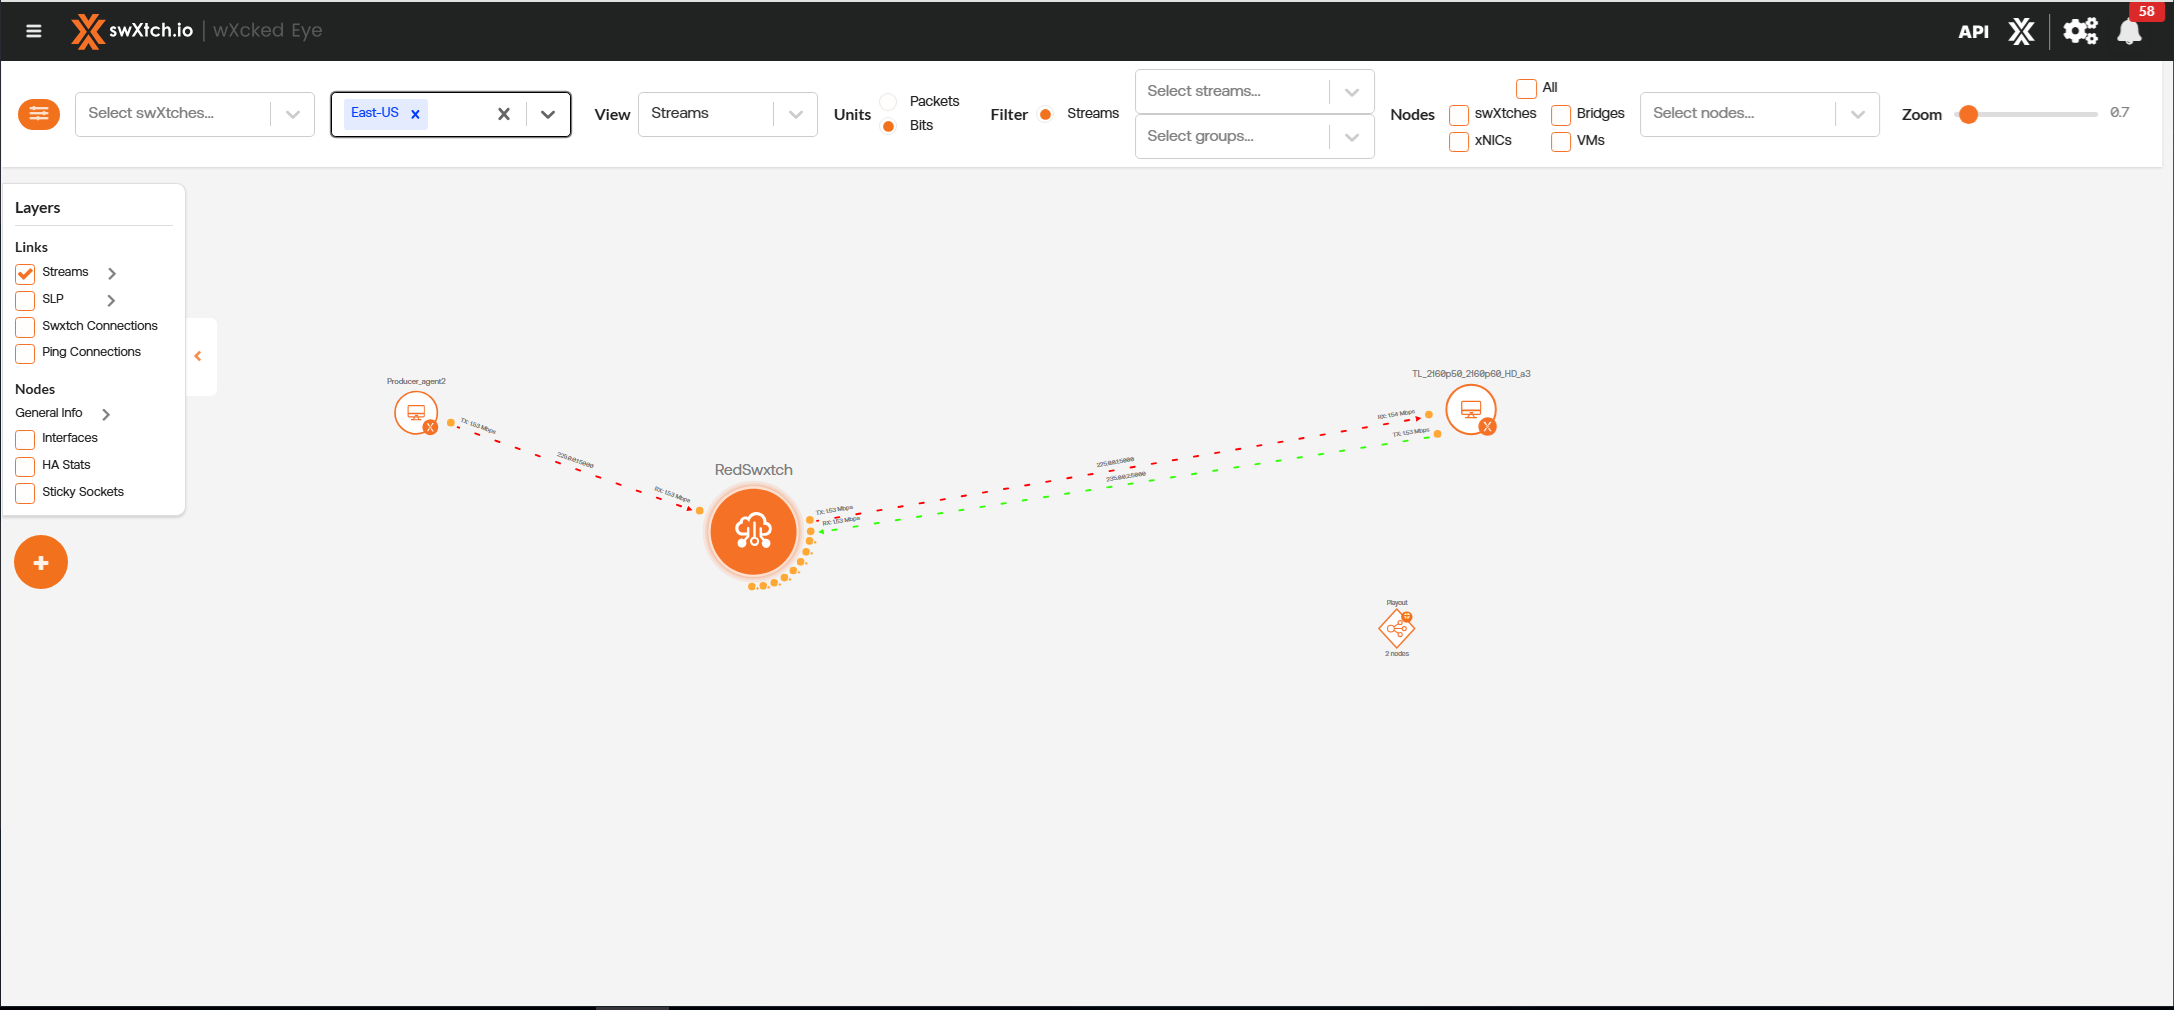Click the Zoom slider handle
Viewport: 2174px width, 1010px height.
tap(1968, 114)
